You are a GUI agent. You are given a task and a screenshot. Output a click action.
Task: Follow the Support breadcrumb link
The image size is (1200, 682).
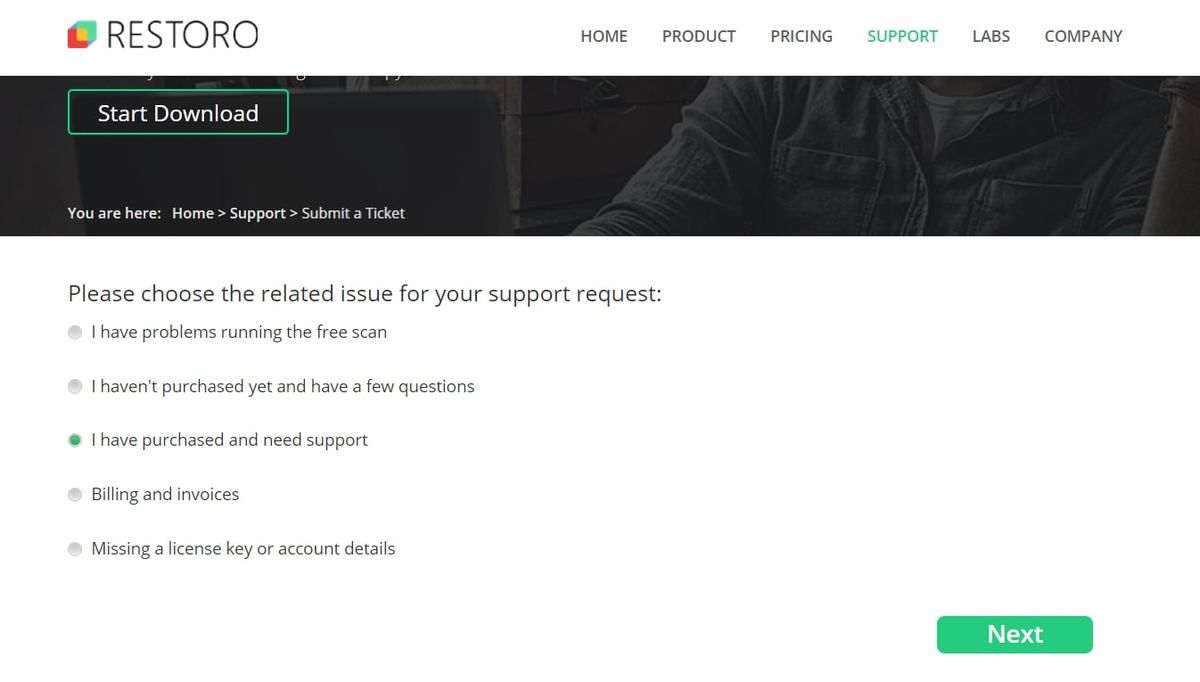point(257,213)
